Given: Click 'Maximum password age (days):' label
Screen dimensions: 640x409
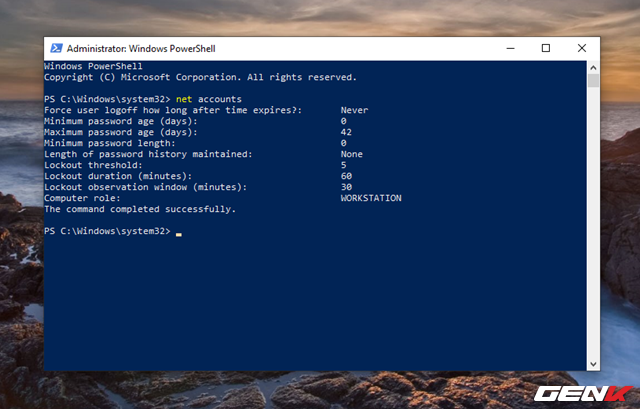Looking at the screenshot, I should [x=121, y=132].
